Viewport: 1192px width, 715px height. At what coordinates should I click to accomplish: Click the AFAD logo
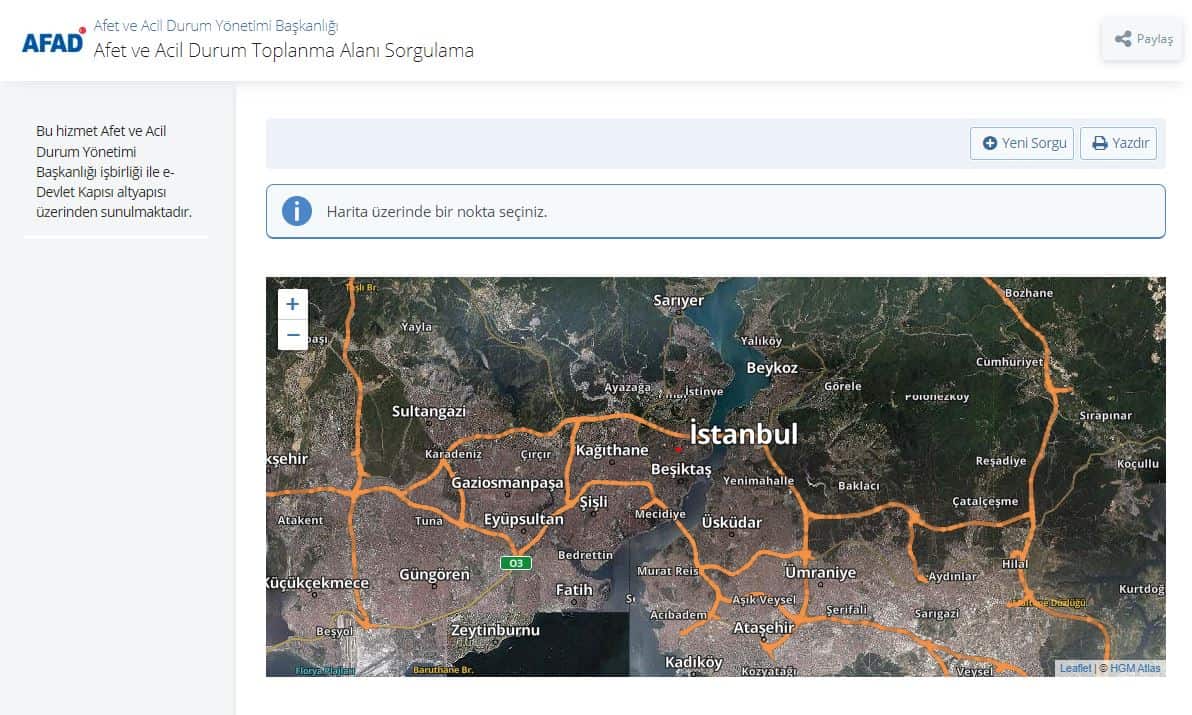point(53,40)
